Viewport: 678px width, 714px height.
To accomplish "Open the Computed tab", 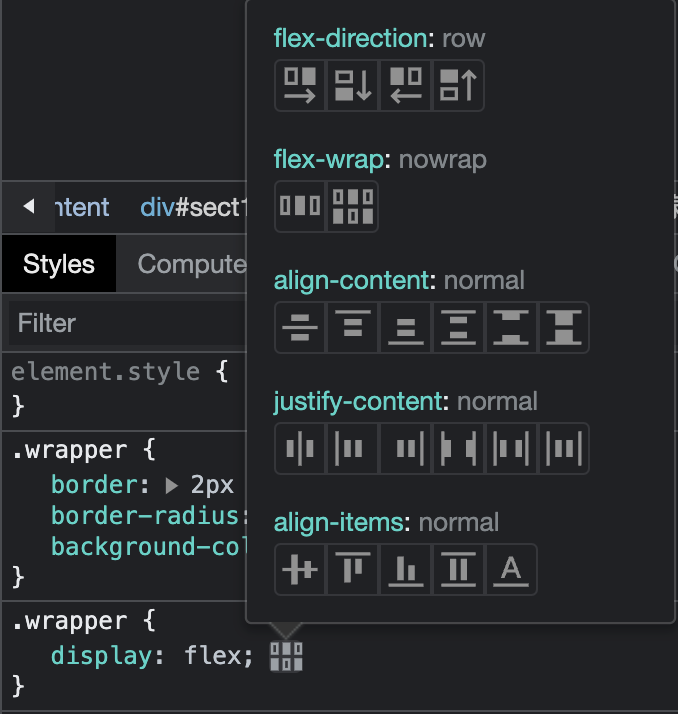I will pos(192,264).
